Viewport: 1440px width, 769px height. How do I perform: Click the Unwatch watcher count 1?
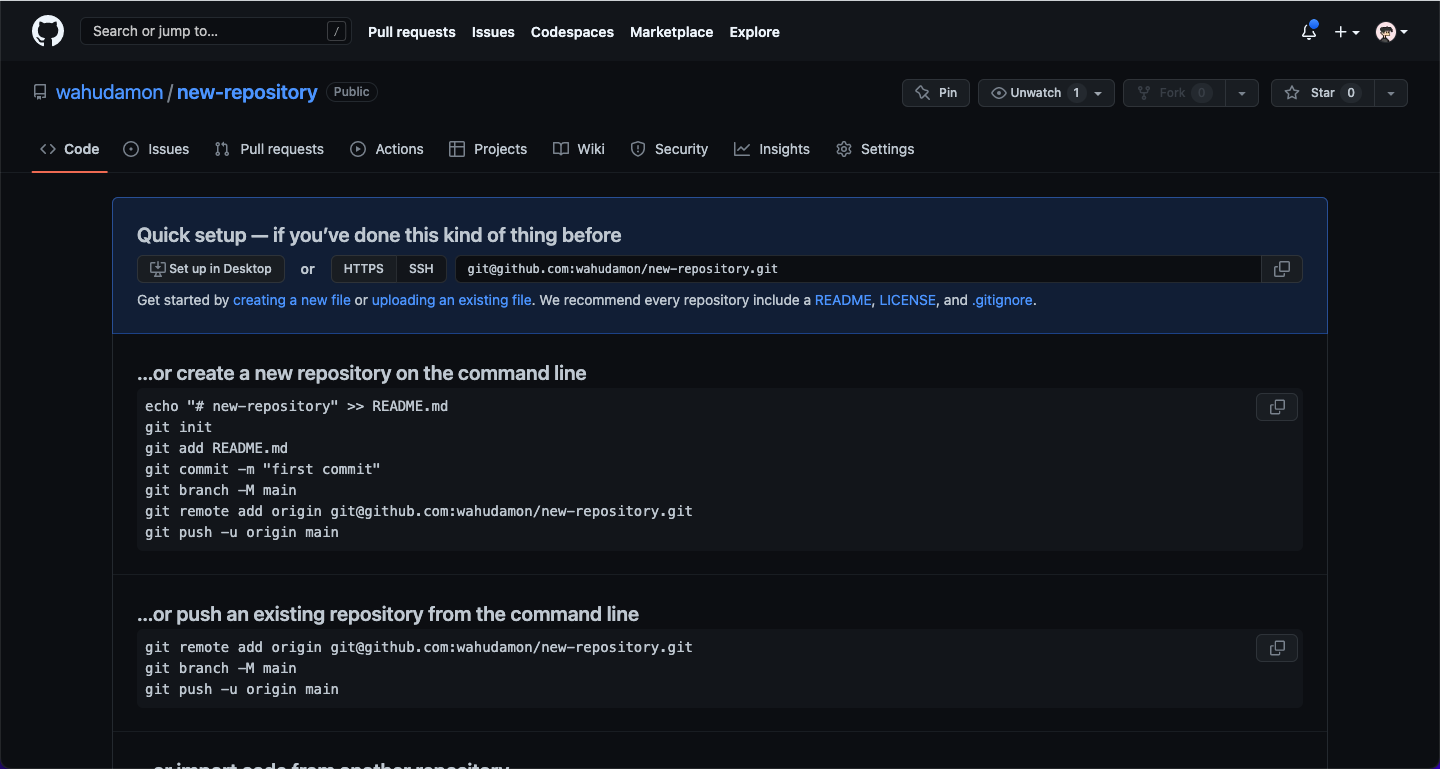pos(1077,93)
